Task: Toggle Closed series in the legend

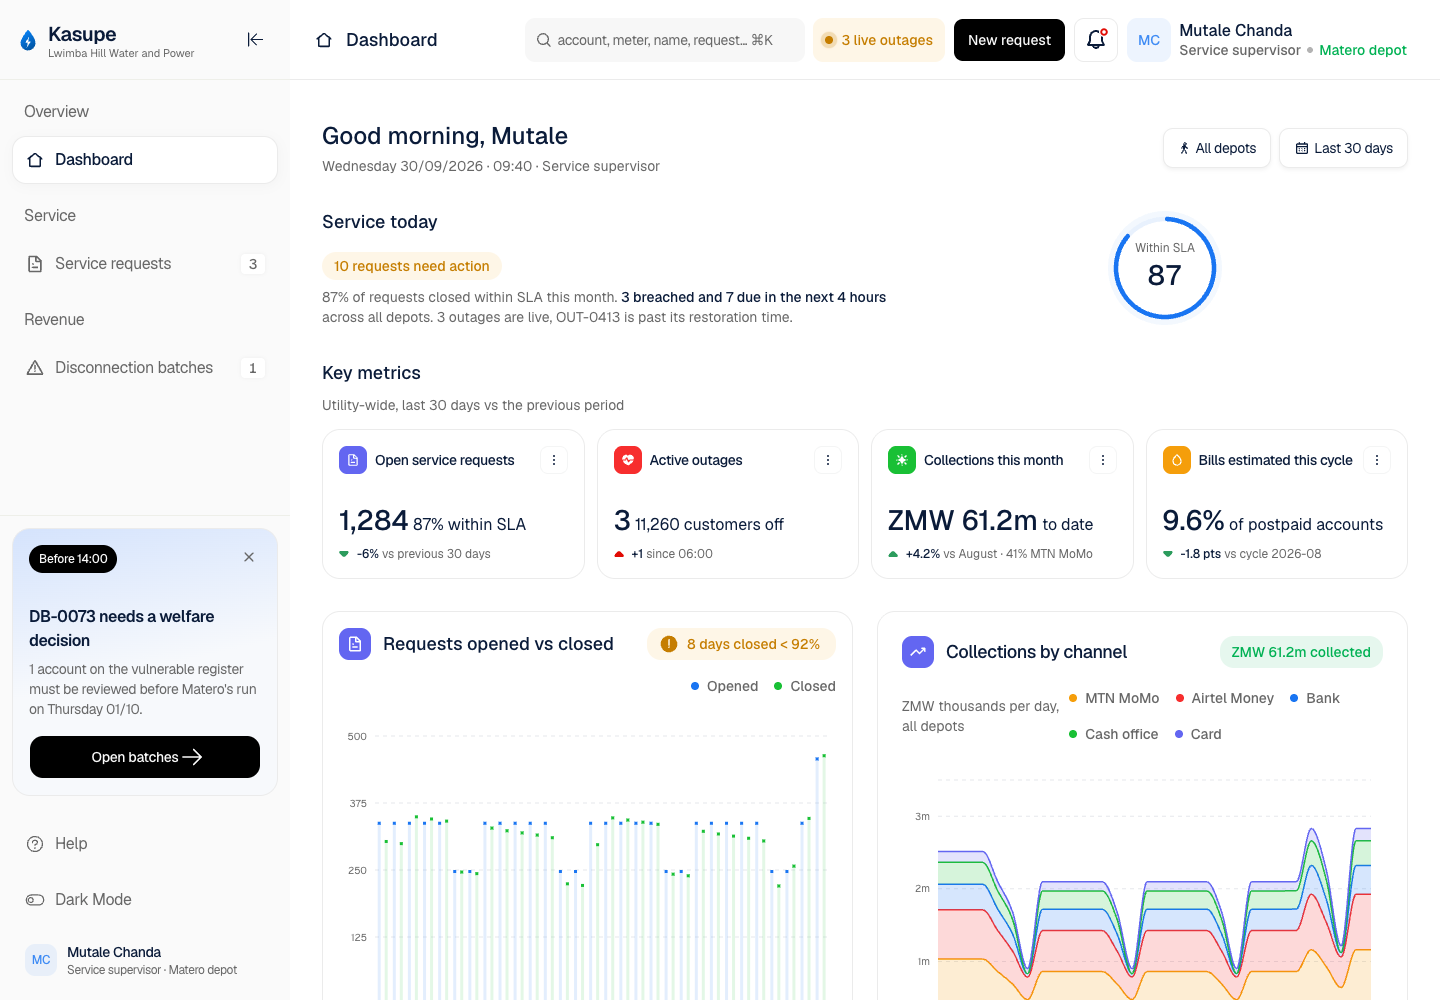Action: [805, 686]
